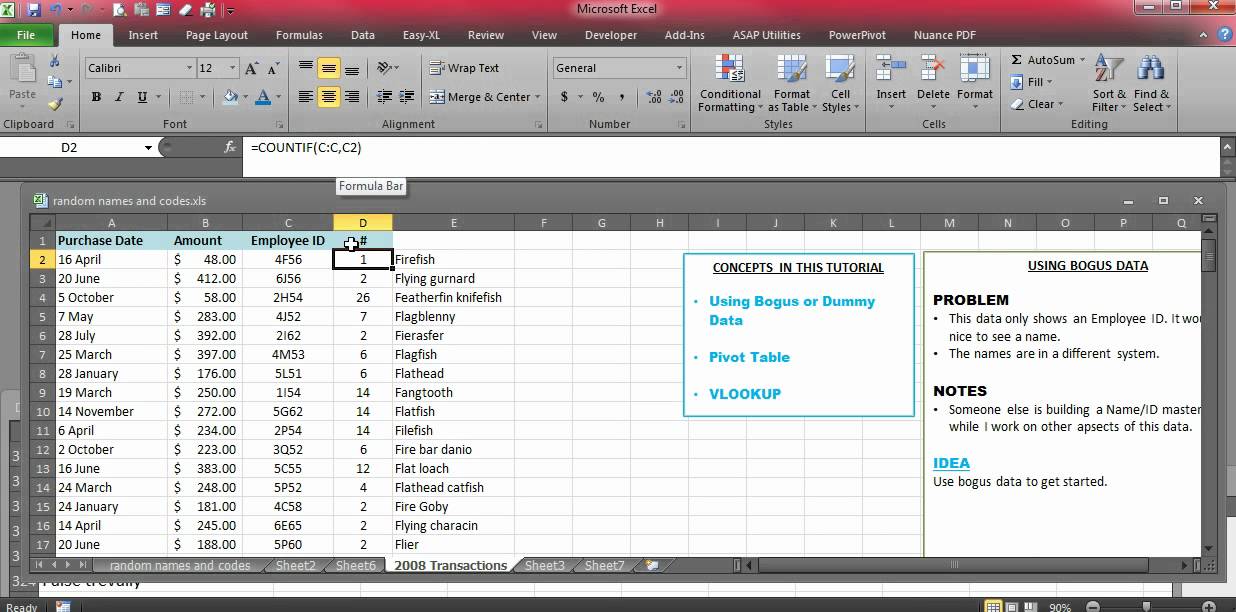Open the PowerPivot ribbon tab
This screenshot has width=1236, height=612.
(857, 34)
